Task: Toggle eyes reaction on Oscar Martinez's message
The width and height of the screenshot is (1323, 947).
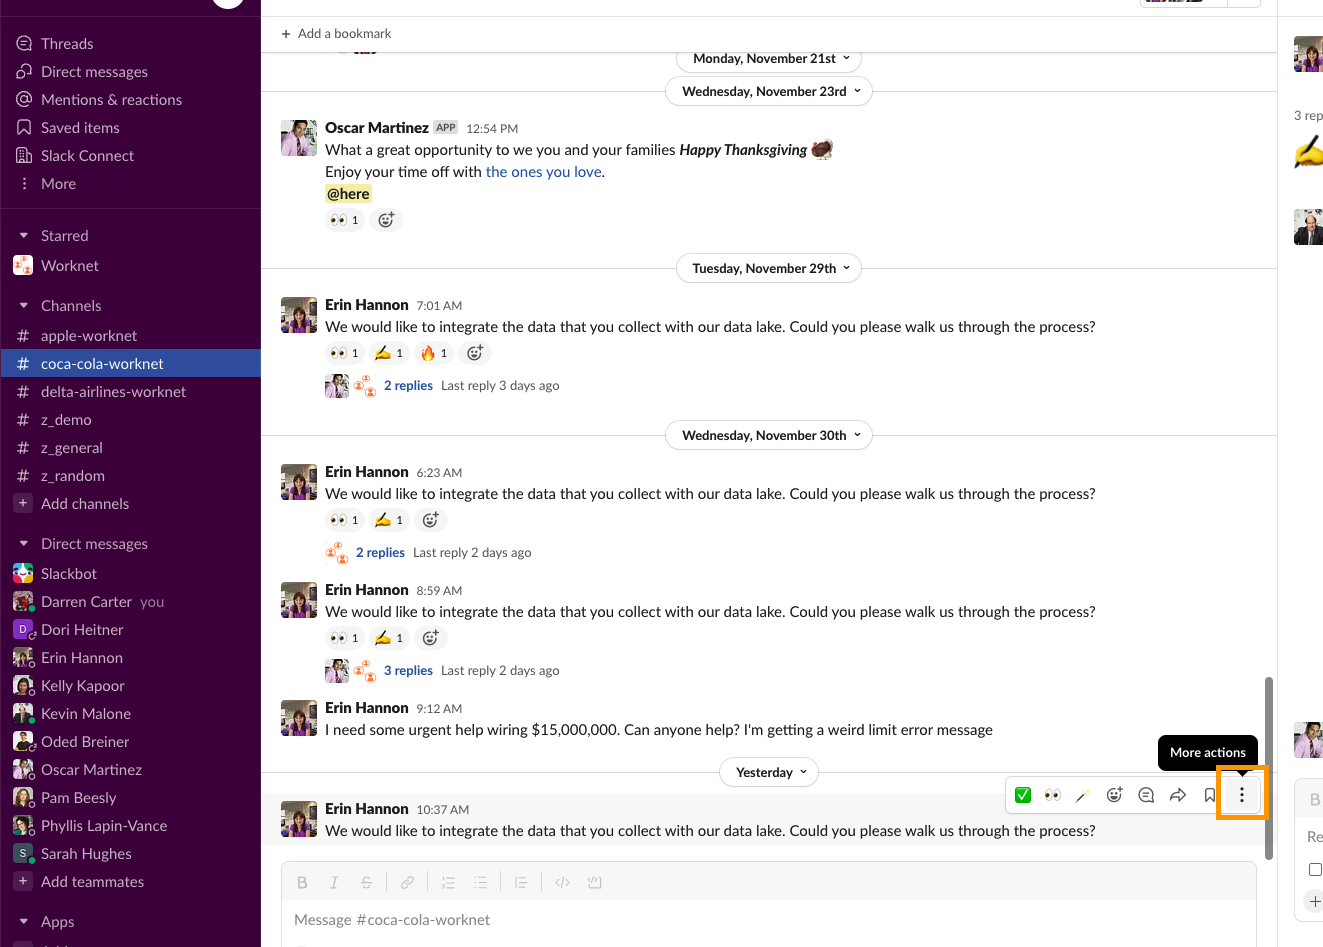Action: coord(345,220)
